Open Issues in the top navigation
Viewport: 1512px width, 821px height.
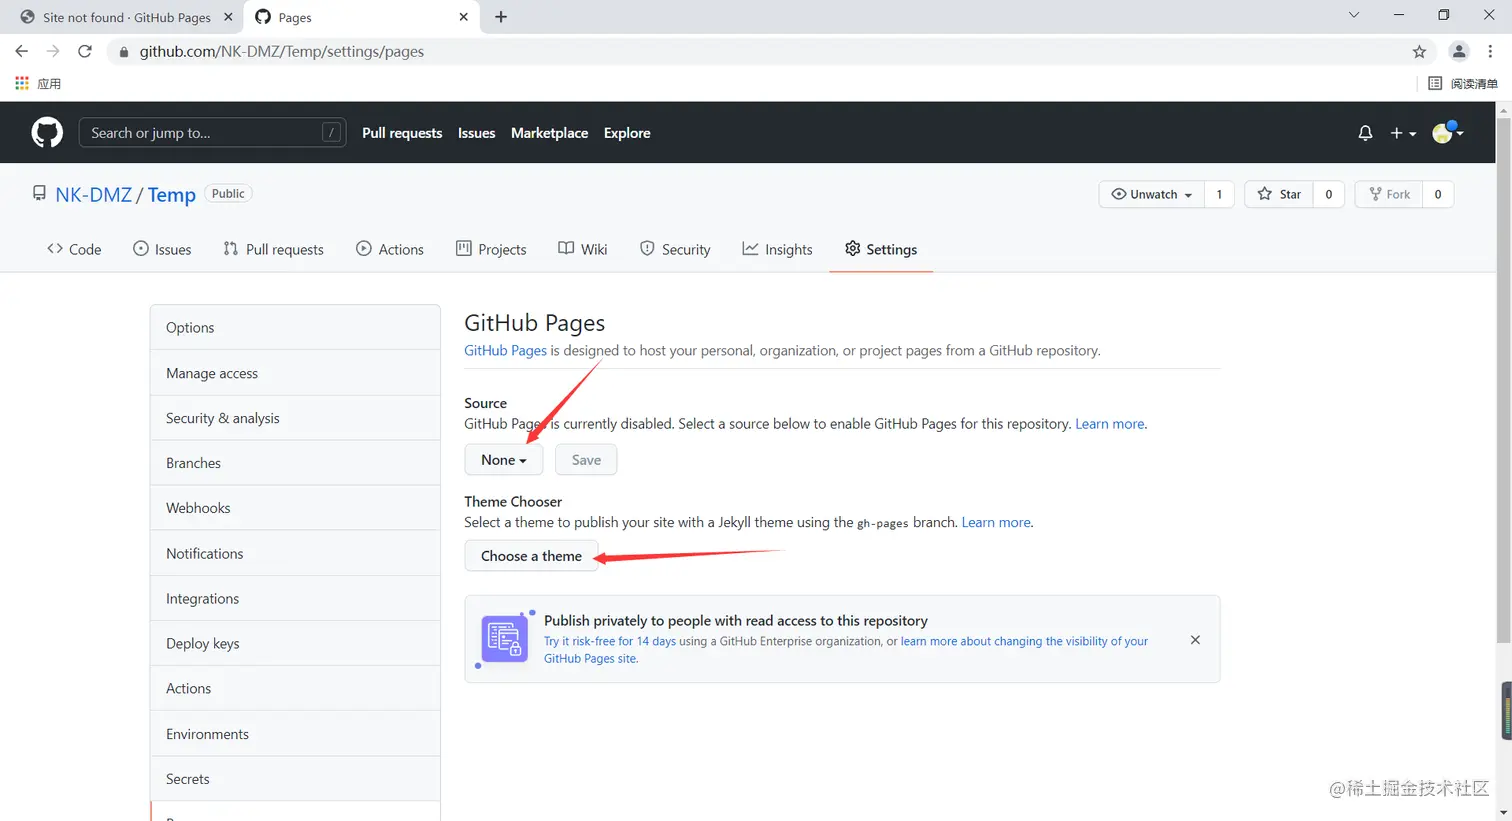click(x=477, y=133)
